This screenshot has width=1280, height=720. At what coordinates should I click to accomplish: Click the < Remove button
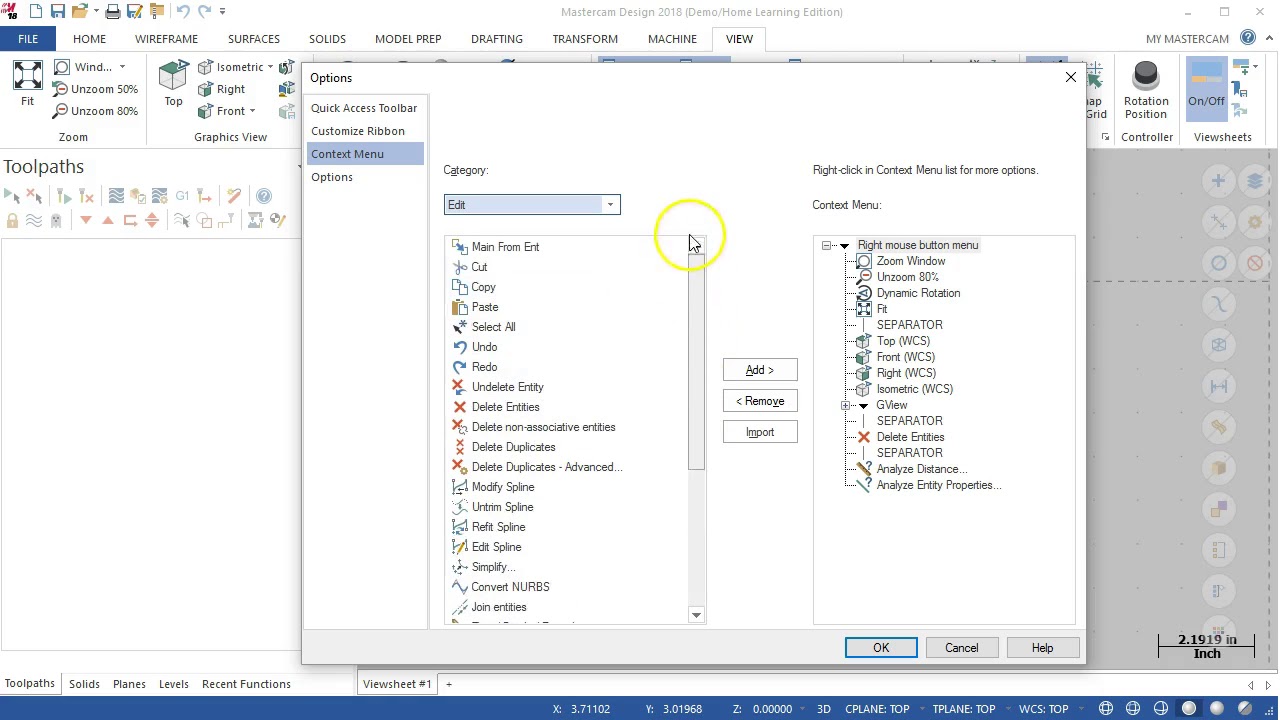(760, 401)
